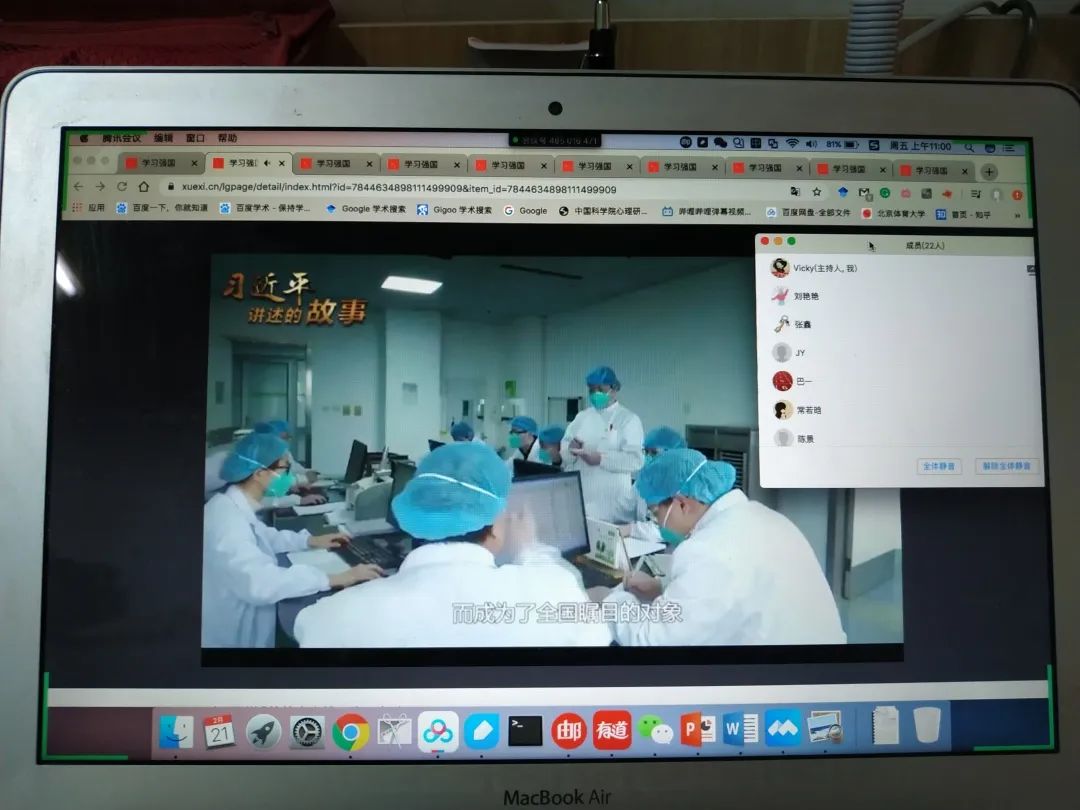Open Trash in the Dock
This screenshot has width=1080, height=810.
pyautogui.click(x=927, y=725)
